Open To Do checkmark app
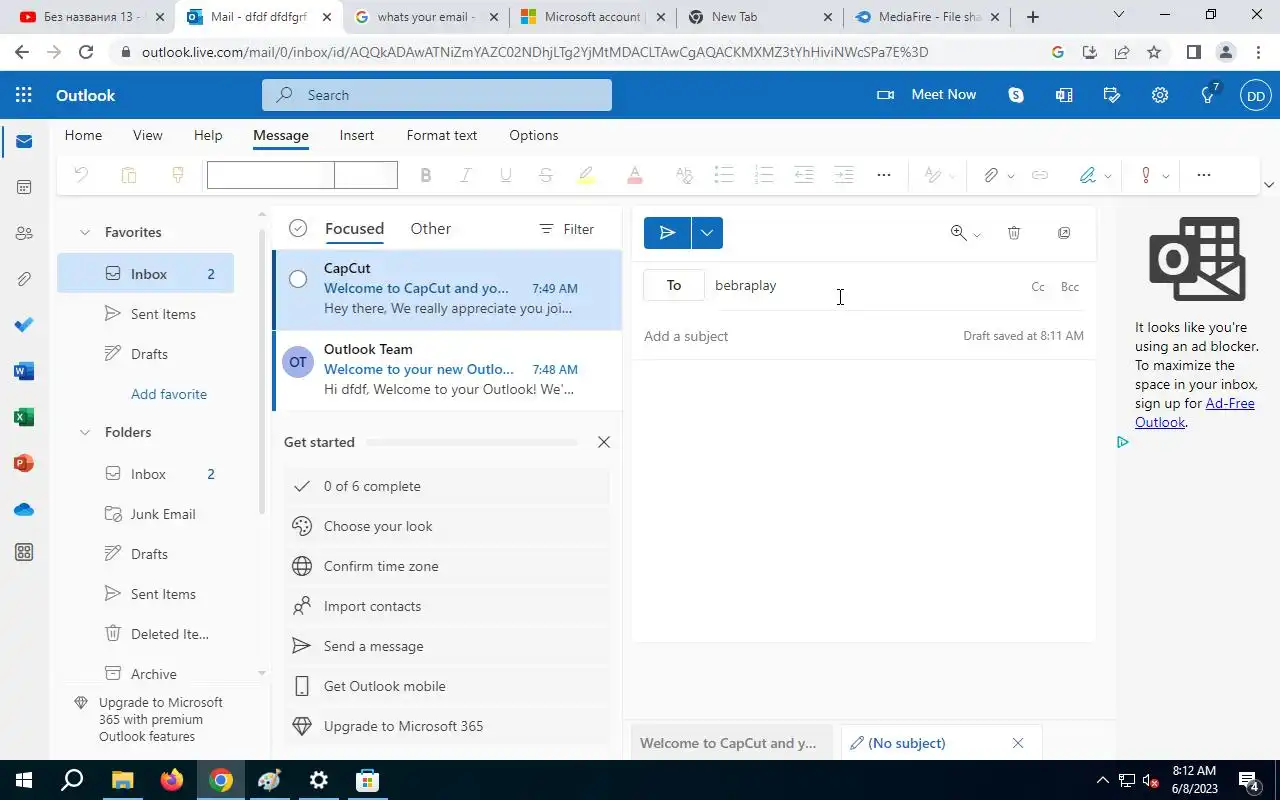The height and width of the screenshot is (800, 1280). point(24,325)
